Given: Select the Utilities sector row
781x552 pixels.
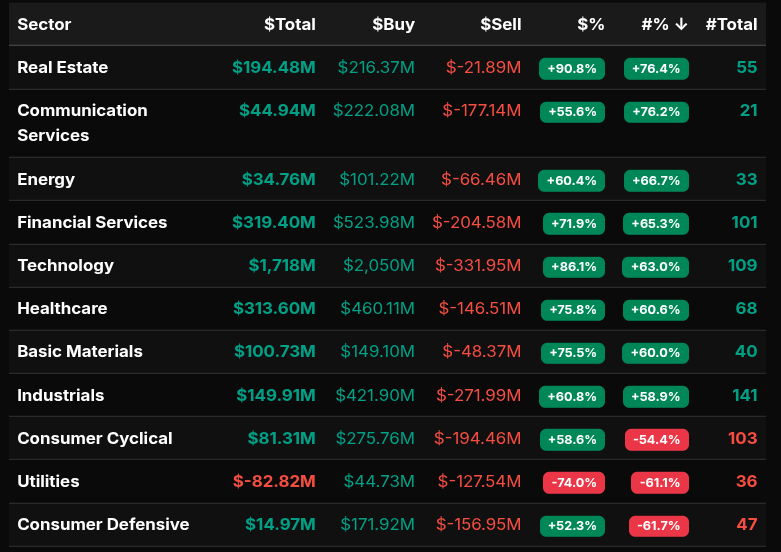Looking at the screenshot, I should (48, 482).
